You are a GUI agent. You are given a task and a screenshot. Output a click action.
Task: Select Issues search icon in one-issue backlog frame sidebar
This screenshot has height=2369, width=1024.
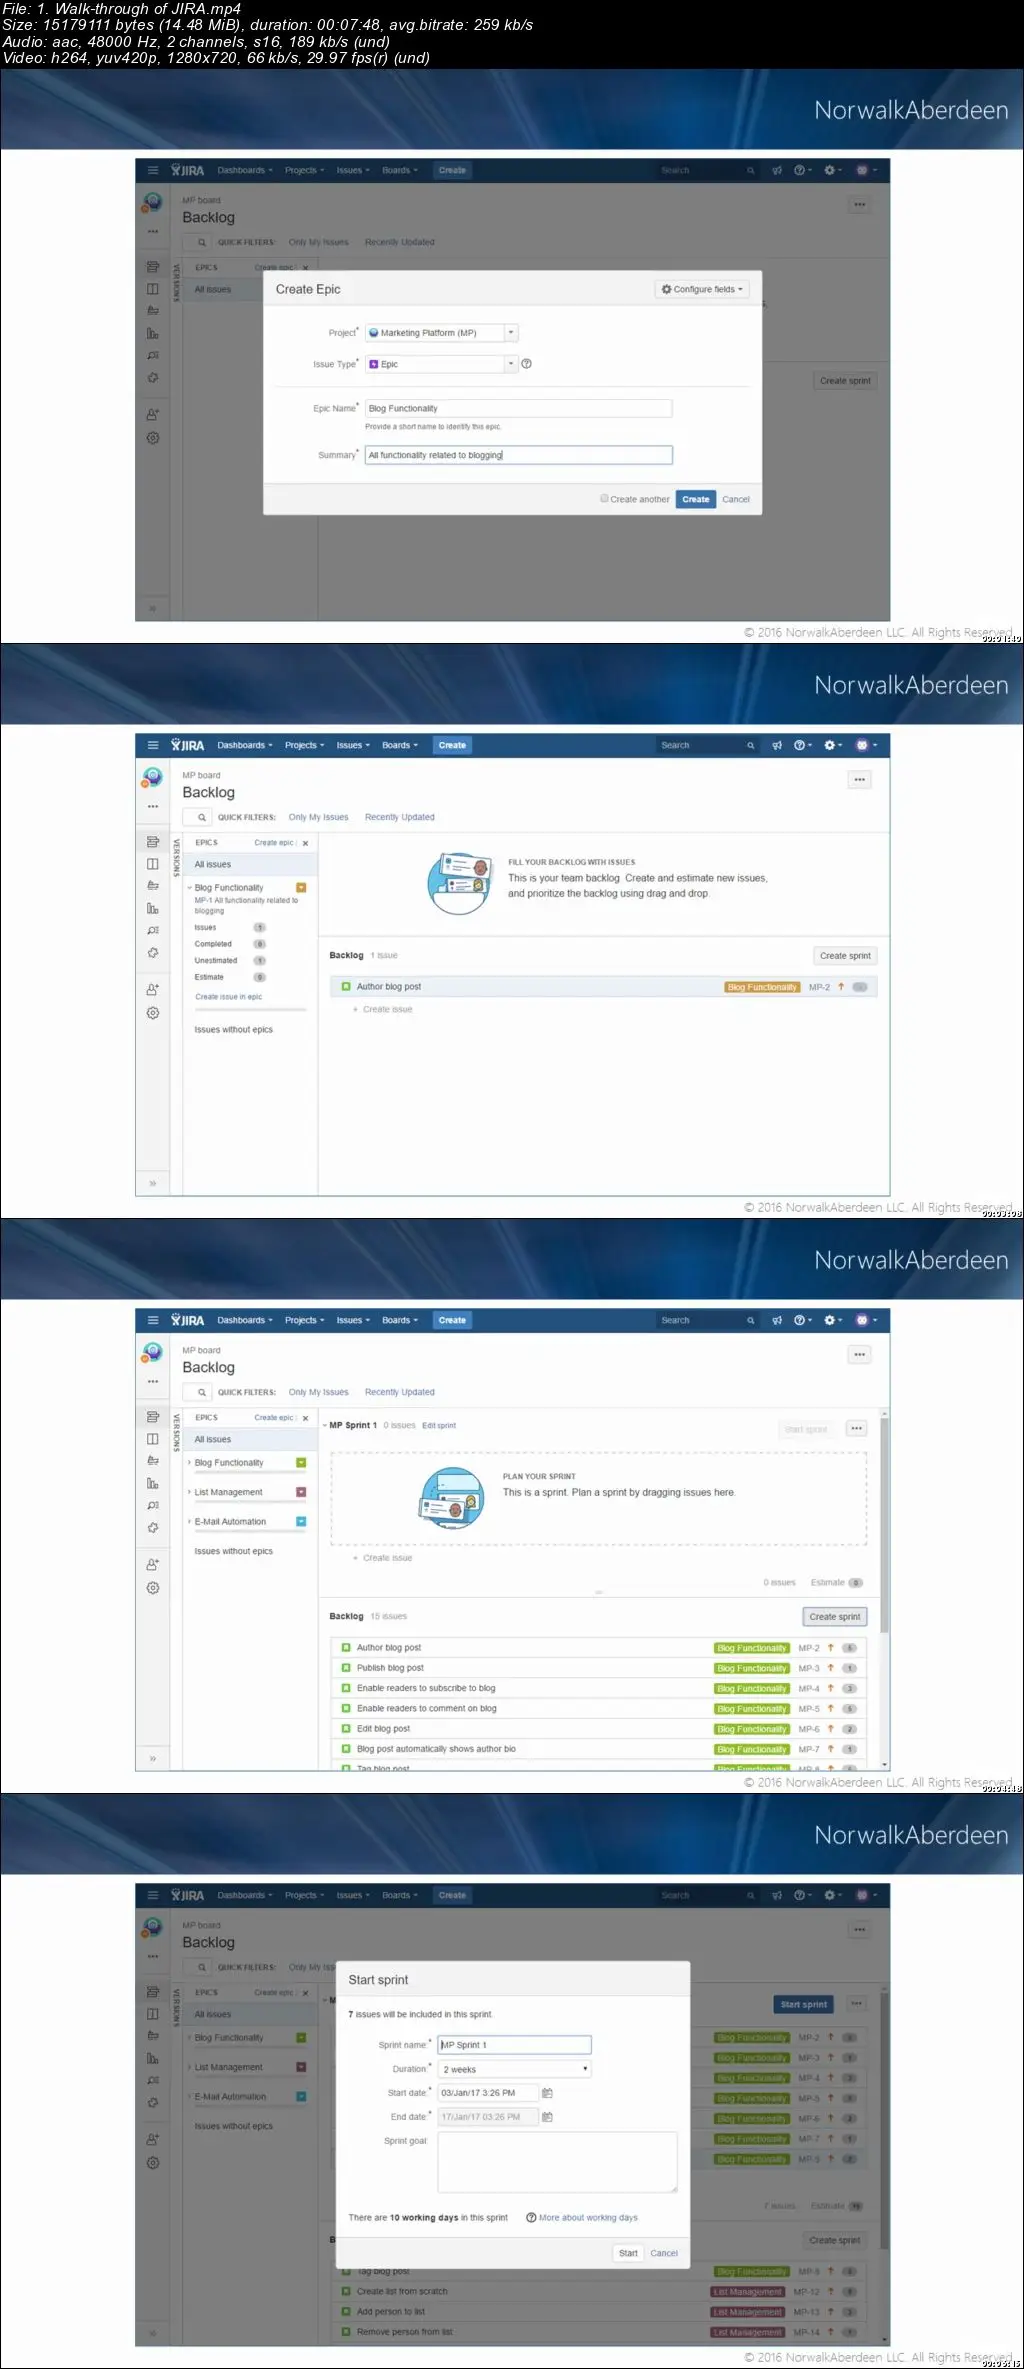153,931
